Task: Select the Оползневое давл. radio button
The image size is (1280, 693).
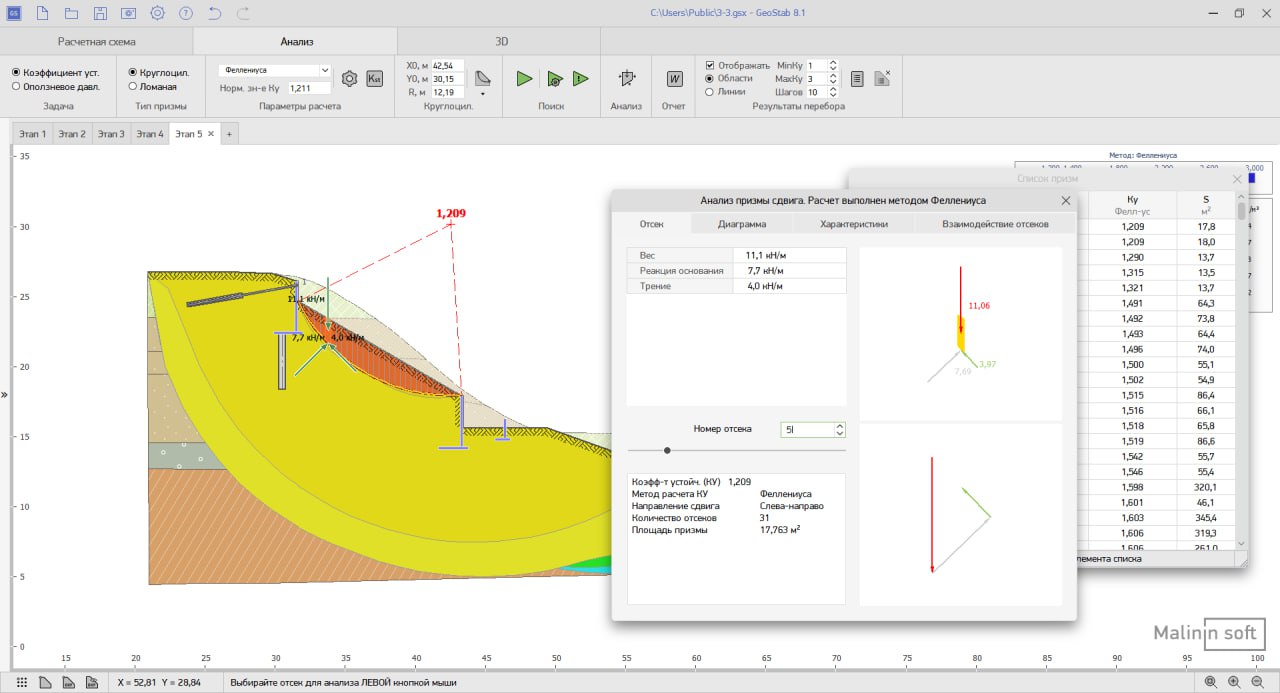Action: coord(16,87)
